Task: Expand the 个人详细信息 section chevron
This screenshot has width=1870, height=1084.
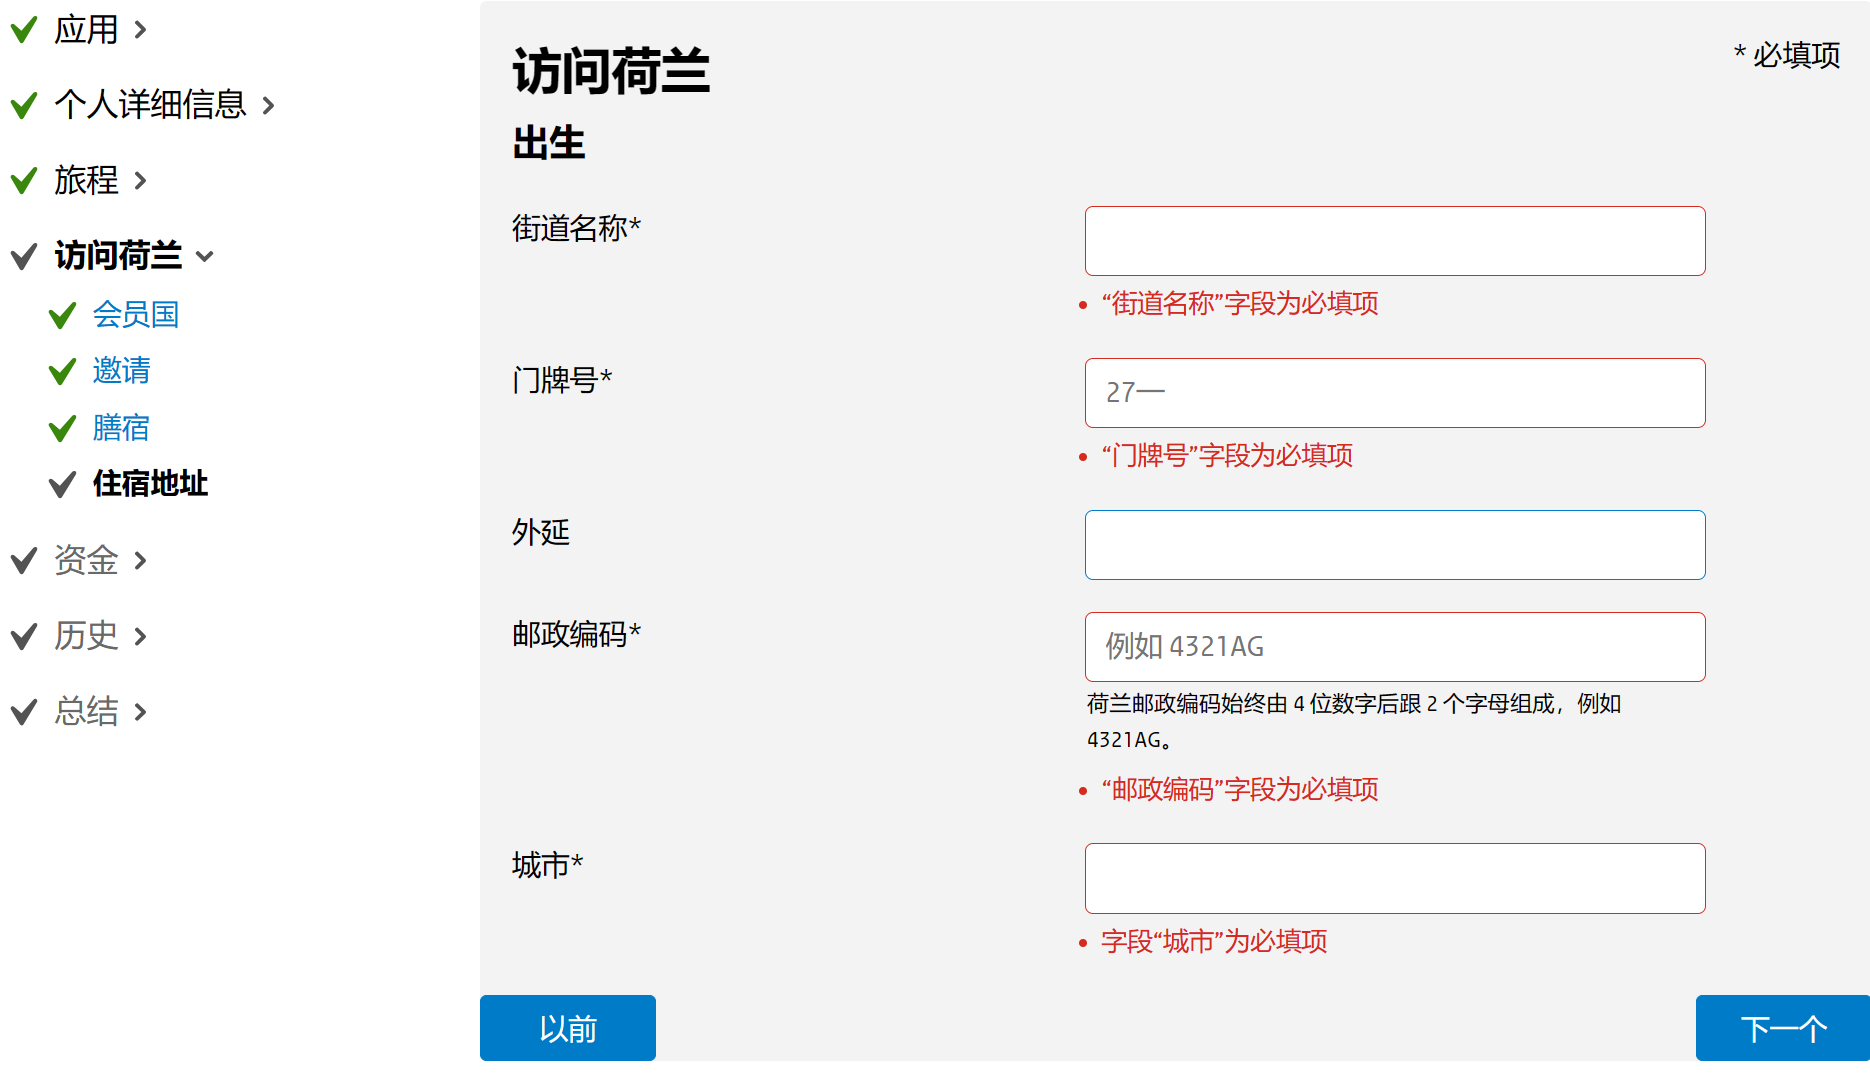Action: pos(268,105)
